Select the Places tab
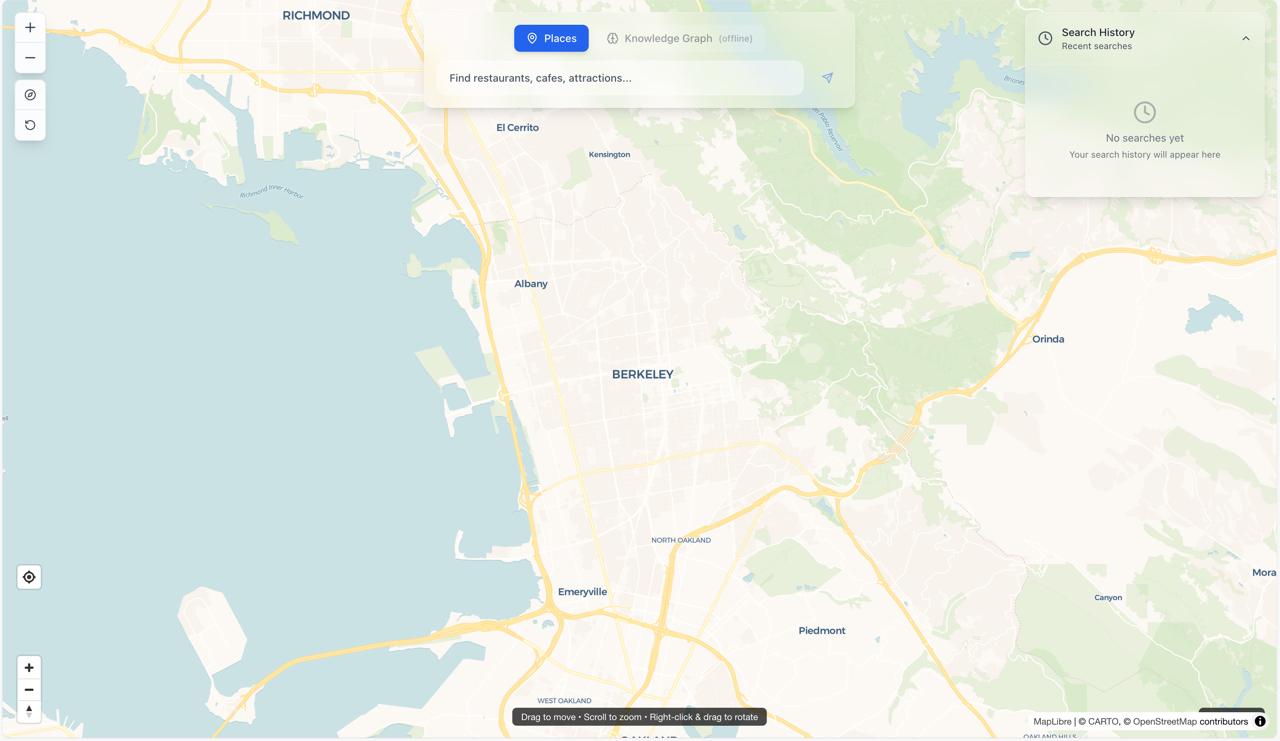Image resolution: width=1280 pixels, height=741 pixels. 551,38
